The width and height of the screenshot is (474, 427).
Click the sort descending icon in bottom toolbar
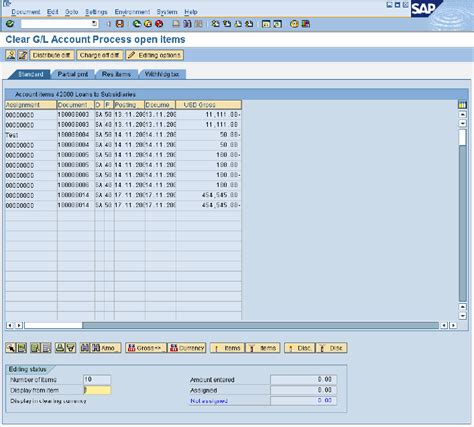click(x=71, y=348)
